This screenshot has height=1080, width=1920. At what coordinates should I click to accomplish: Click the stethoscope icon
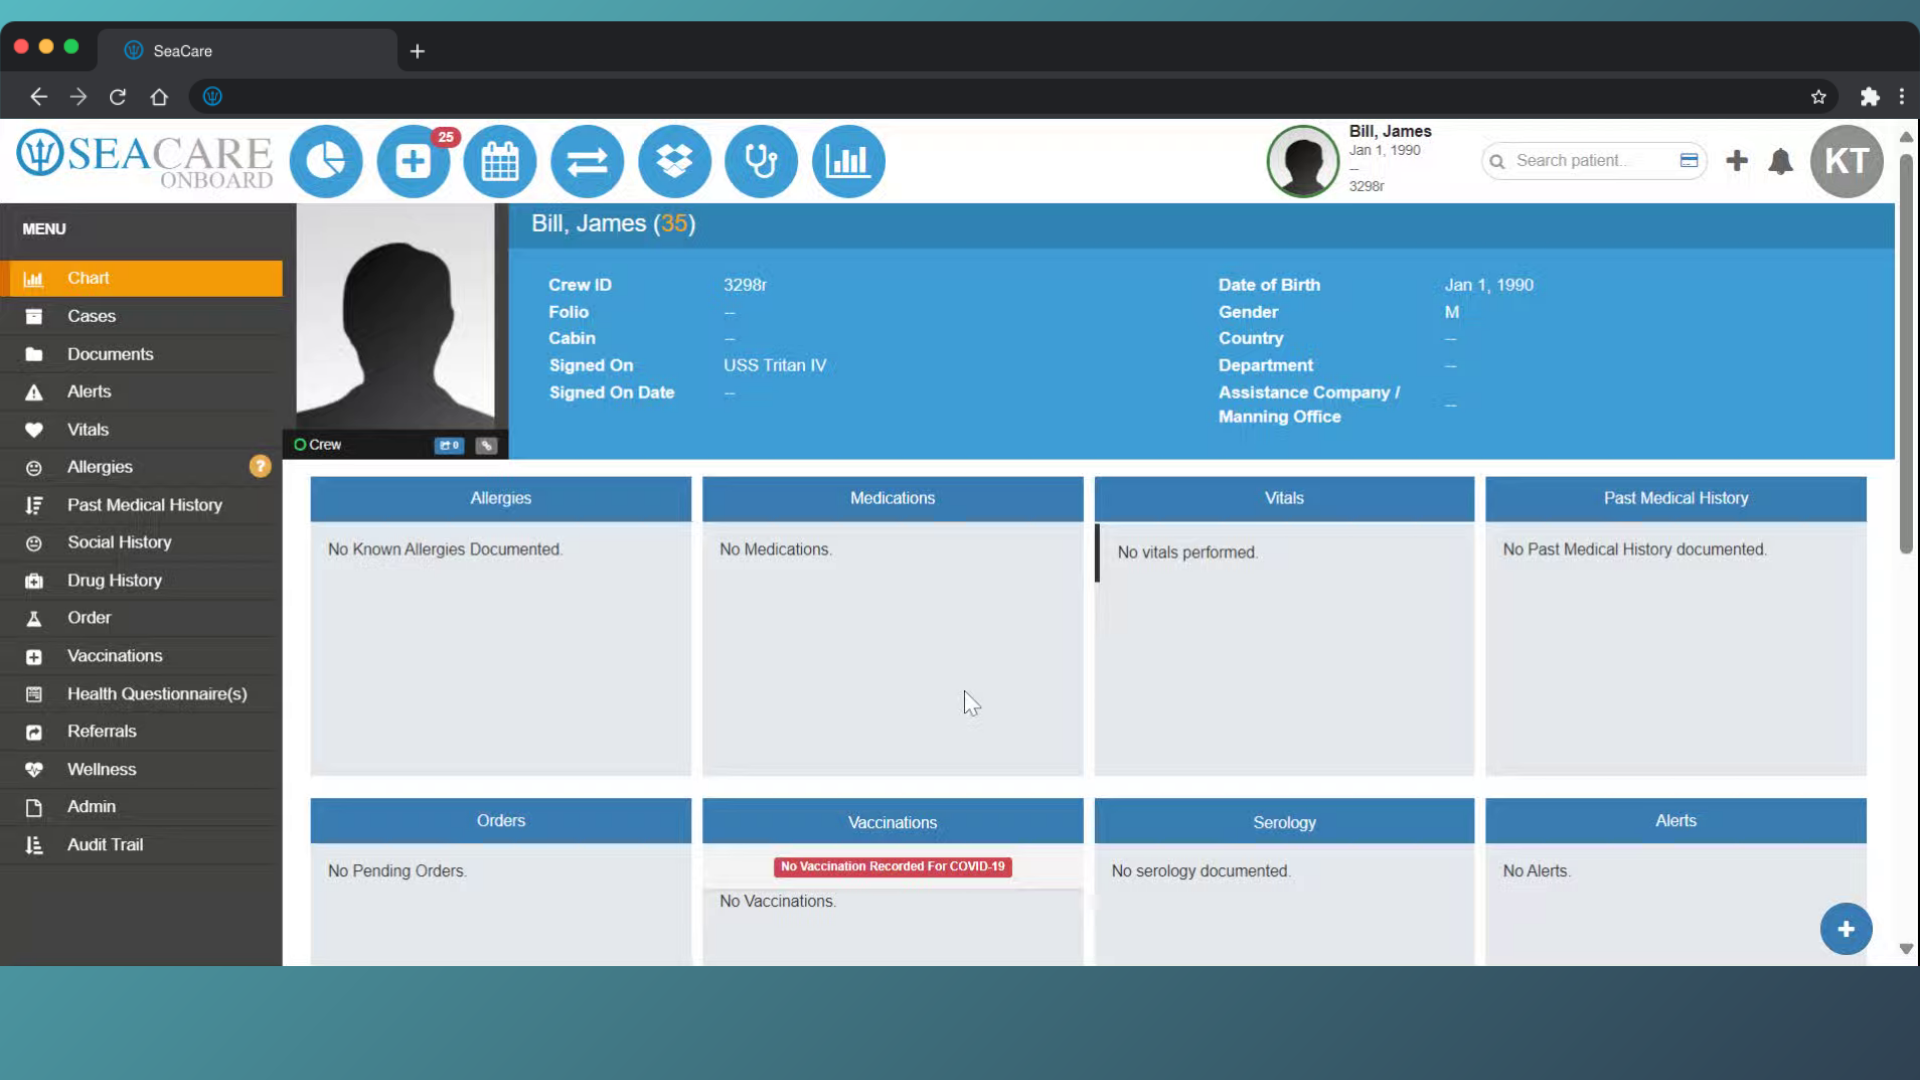pos(761,161)
